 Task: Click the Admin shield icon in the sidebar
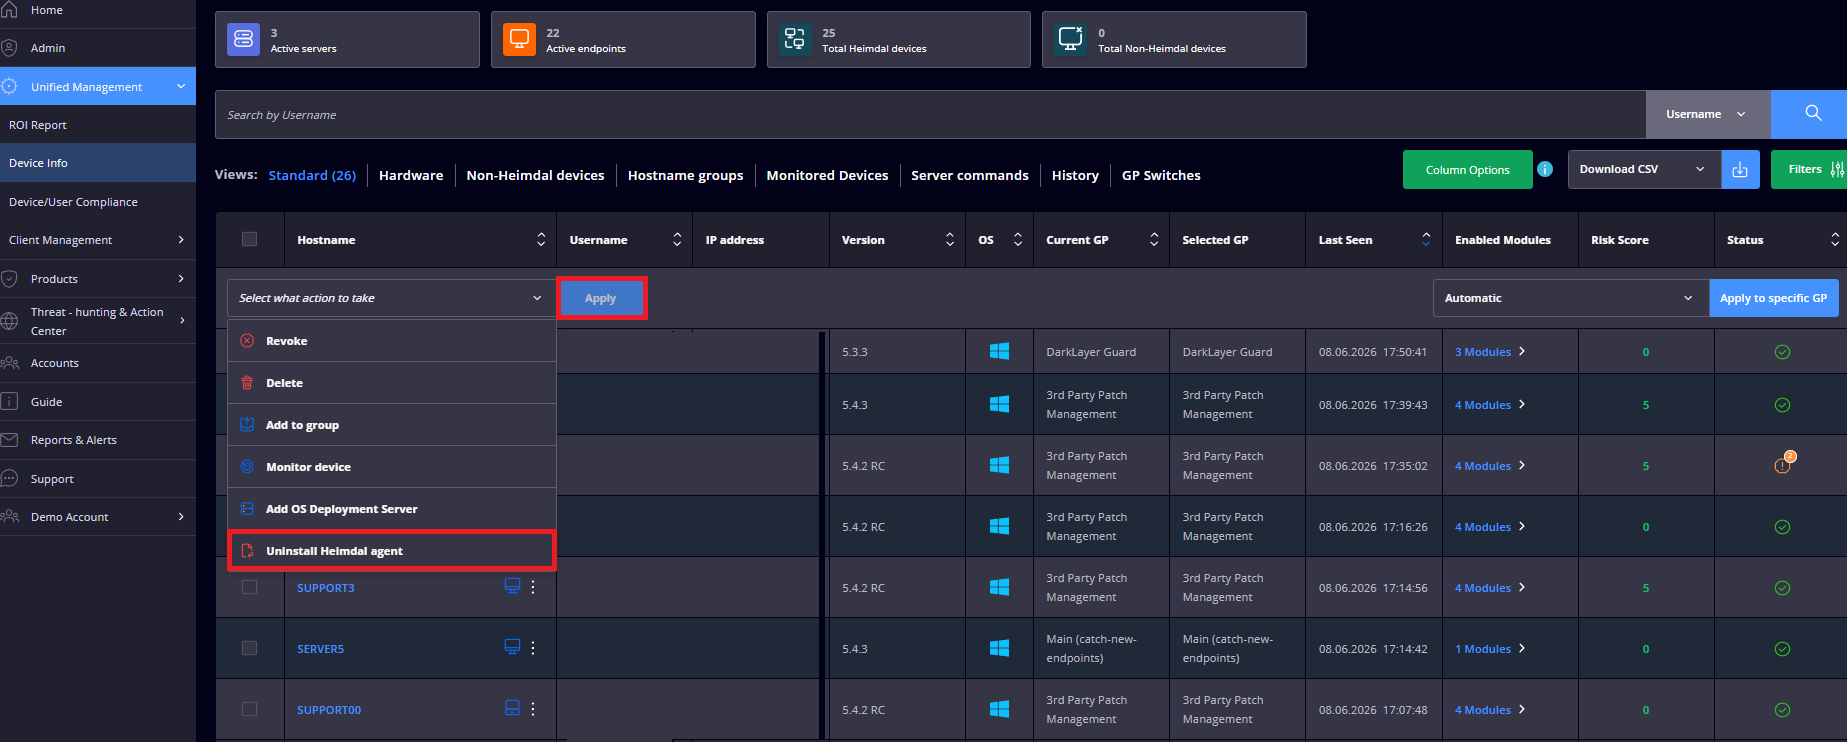(x=9, y=48)
